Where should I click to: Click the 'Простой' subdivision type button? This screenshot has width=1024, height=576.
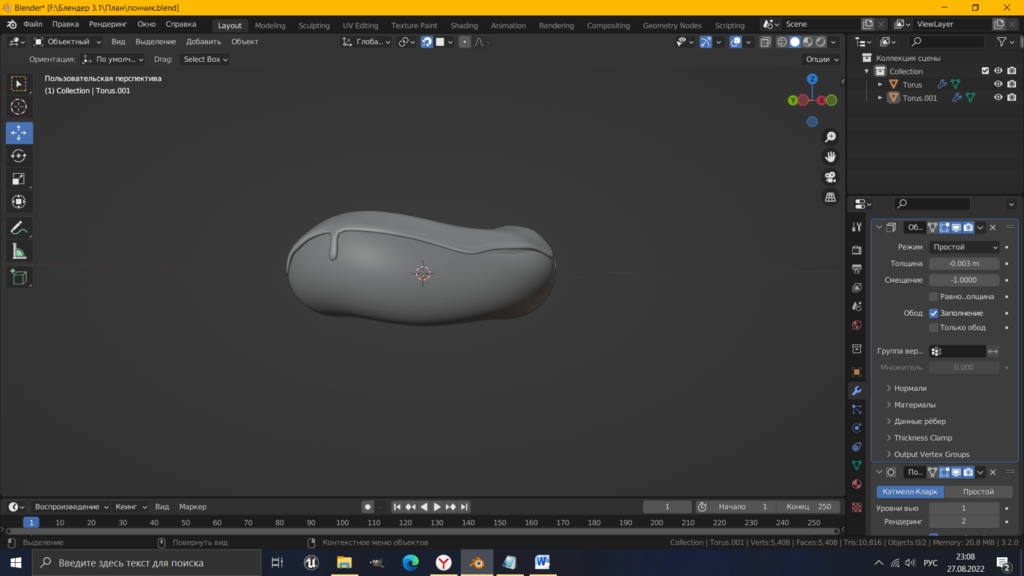coord(978,492)
